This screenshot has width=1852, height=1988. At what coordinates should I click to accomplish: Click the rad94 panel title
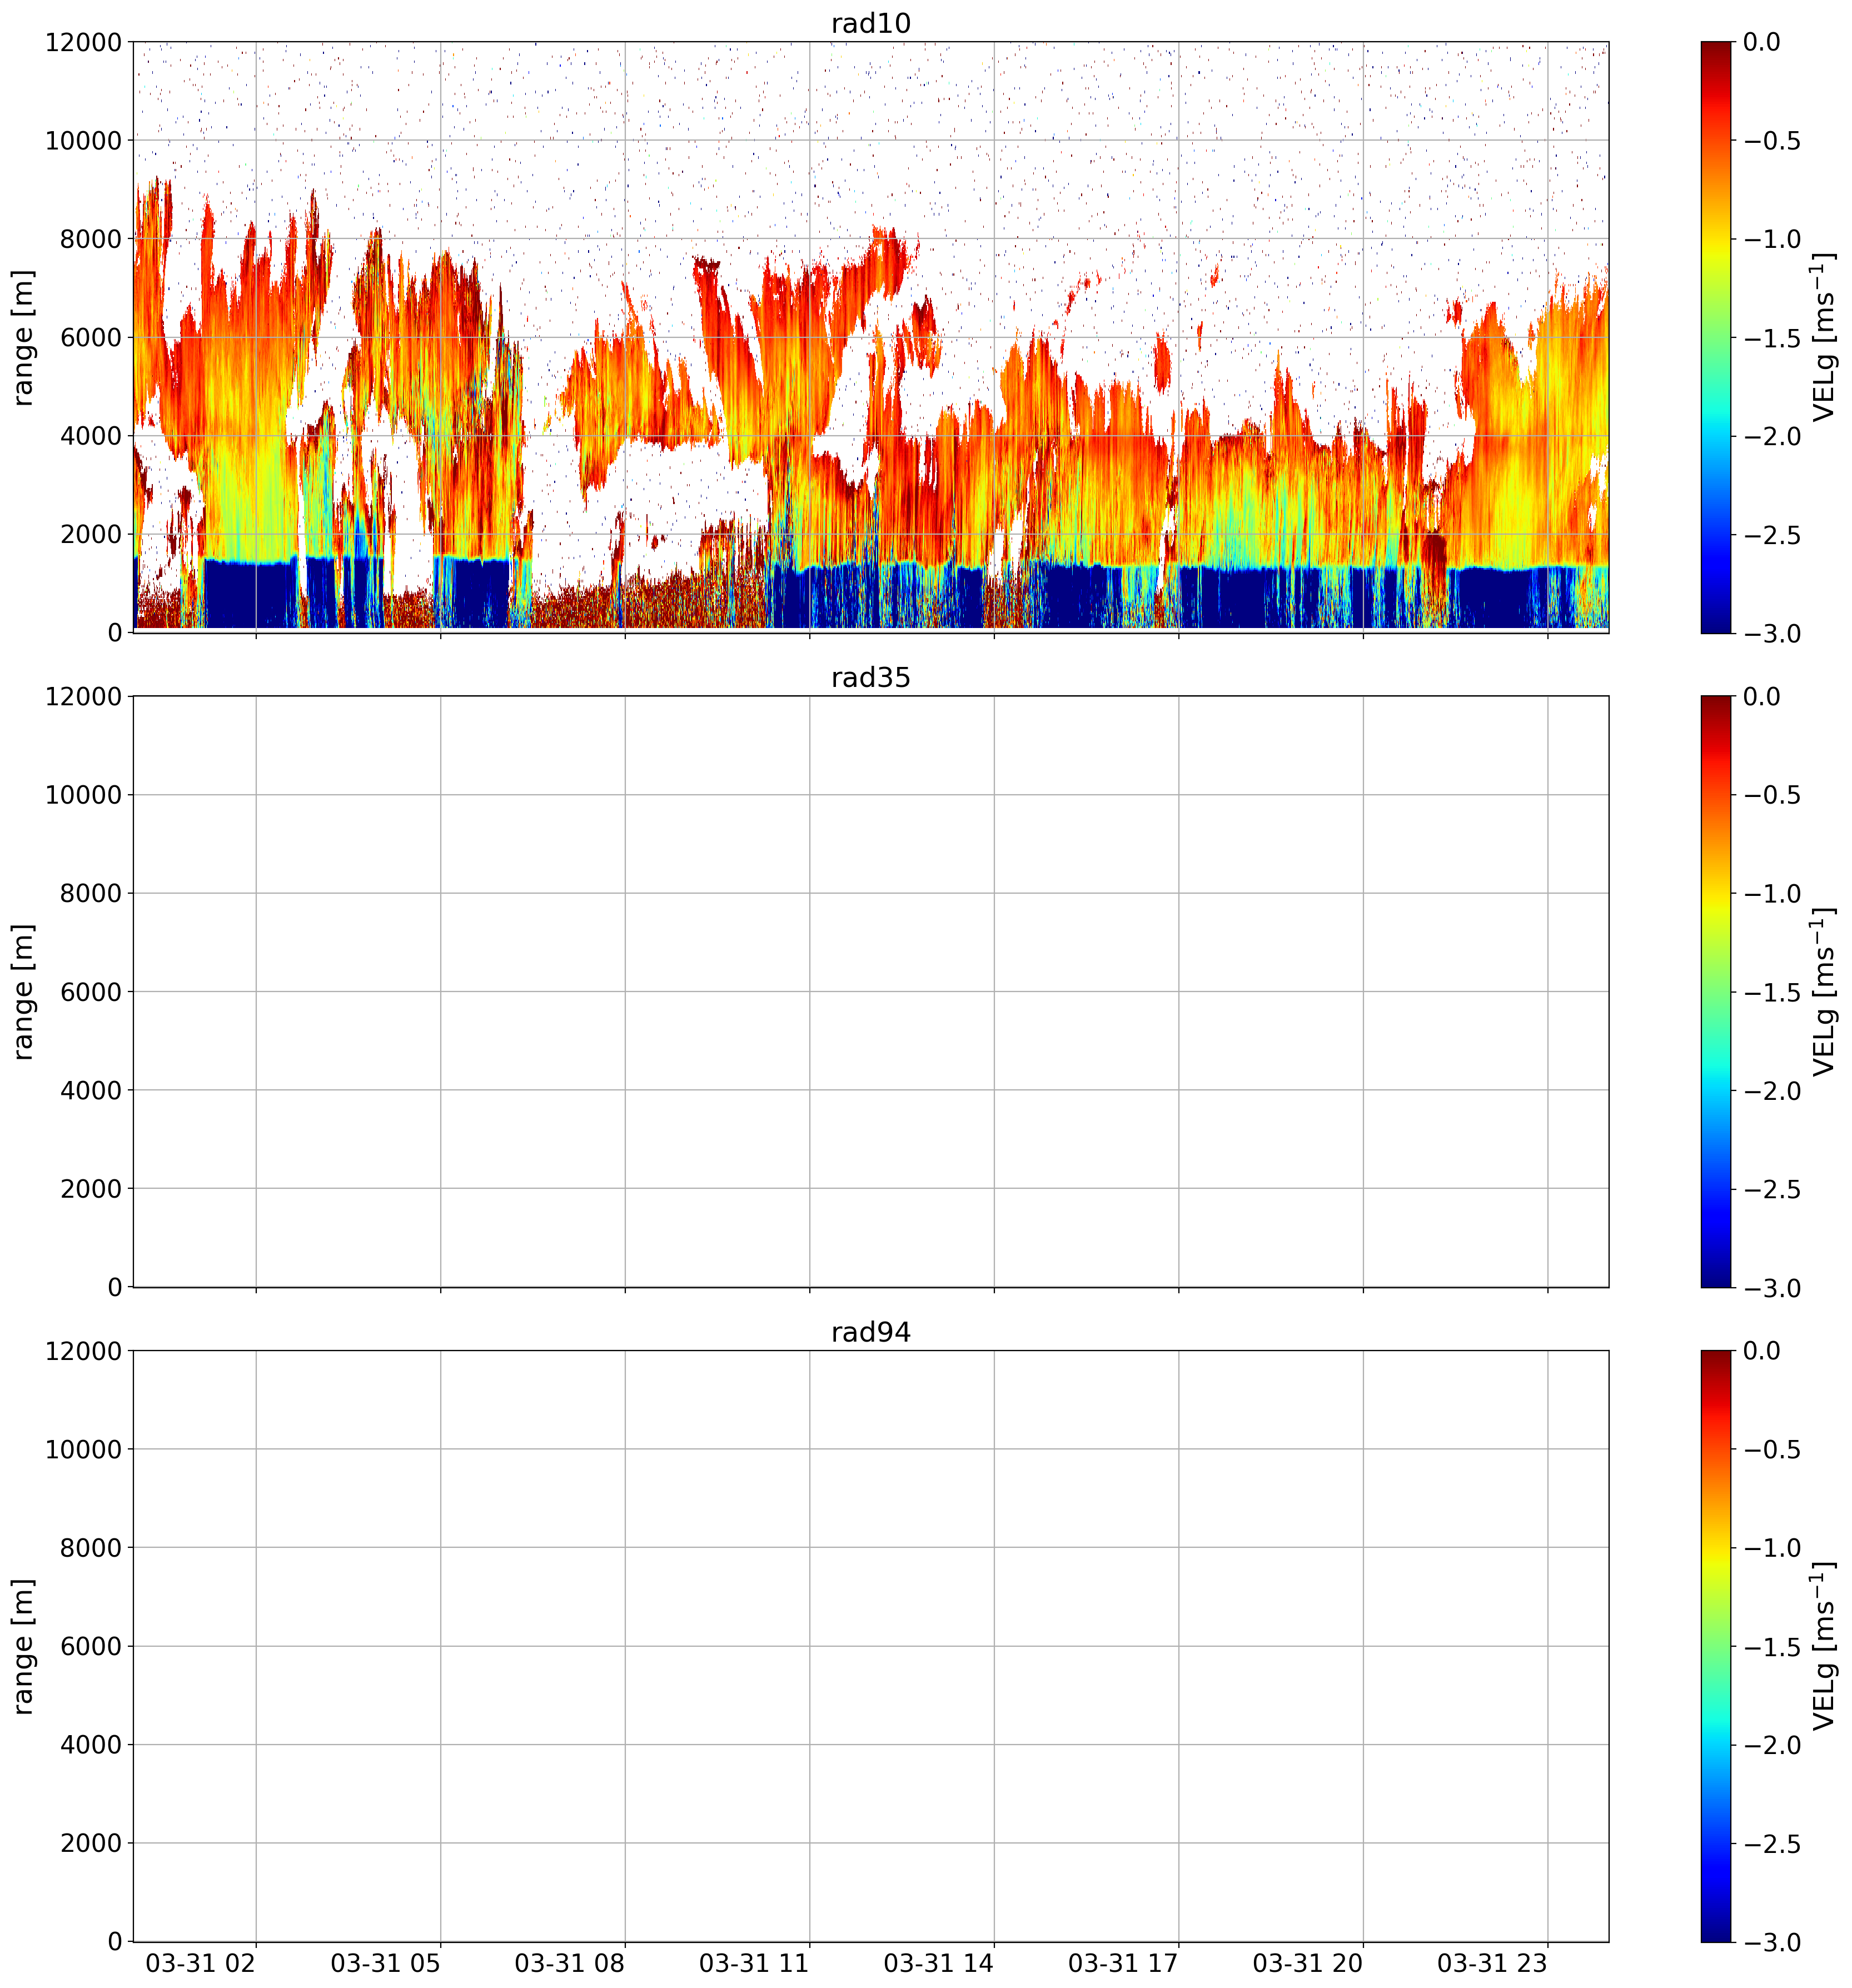pyautogui.click(x=870, y=1333)
